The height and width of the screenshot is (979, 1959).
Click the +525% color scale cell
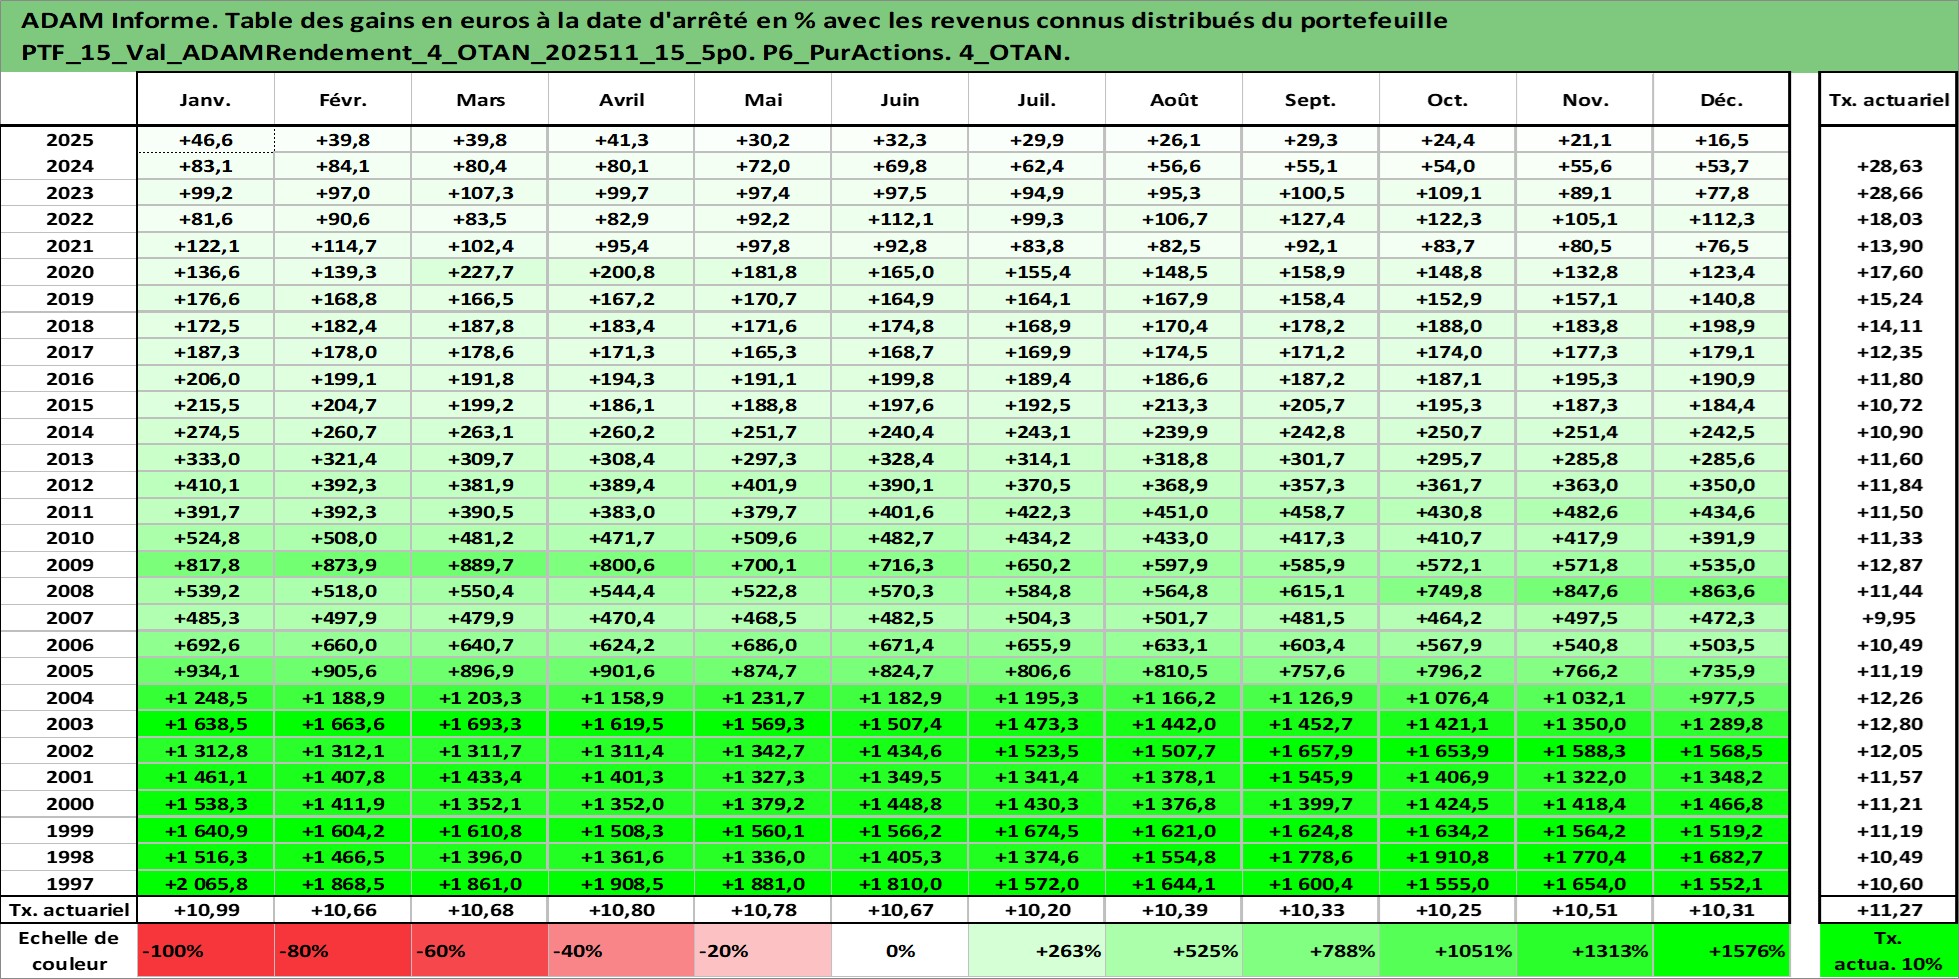(1174, 951)
